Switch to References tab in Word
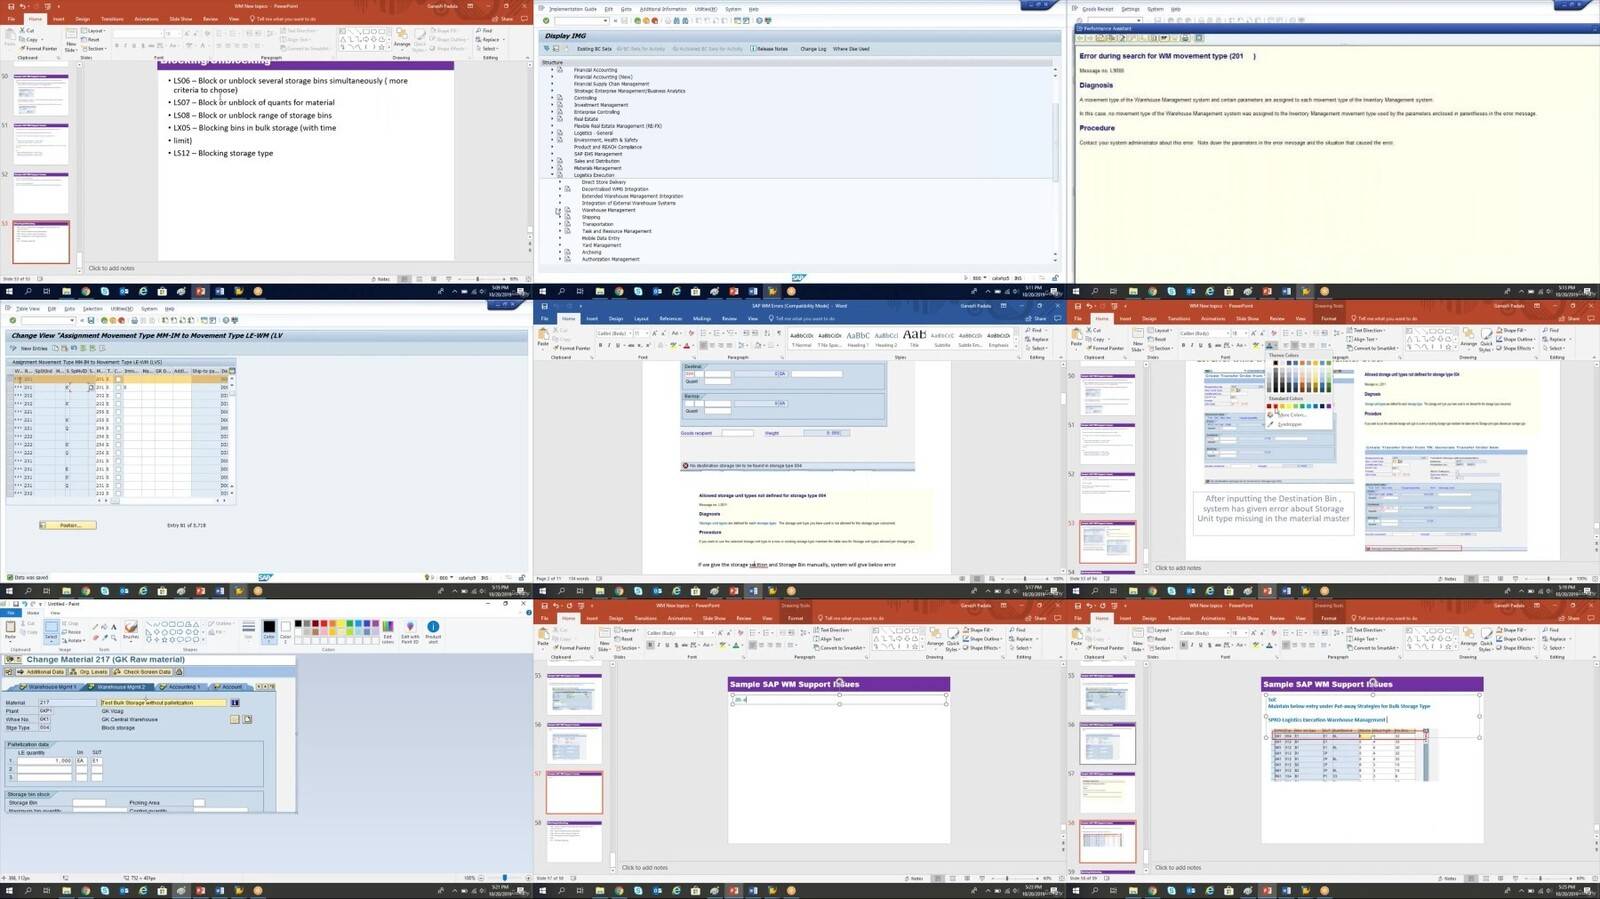This screenshot has height=899, width=1600. click(670, 318)
